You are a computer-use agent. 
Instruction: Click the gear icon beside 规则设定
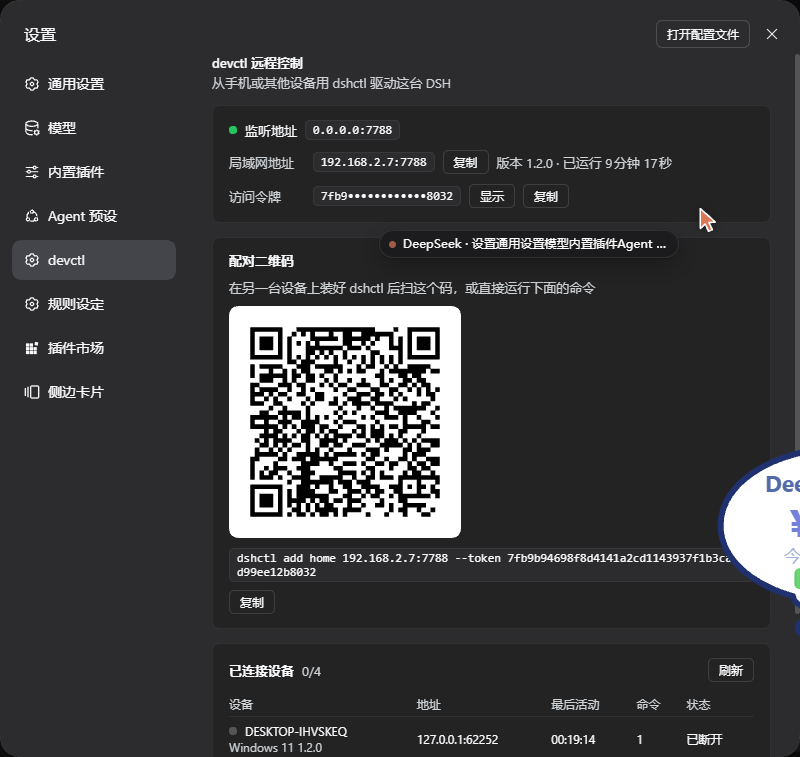[x=32, y=304]
